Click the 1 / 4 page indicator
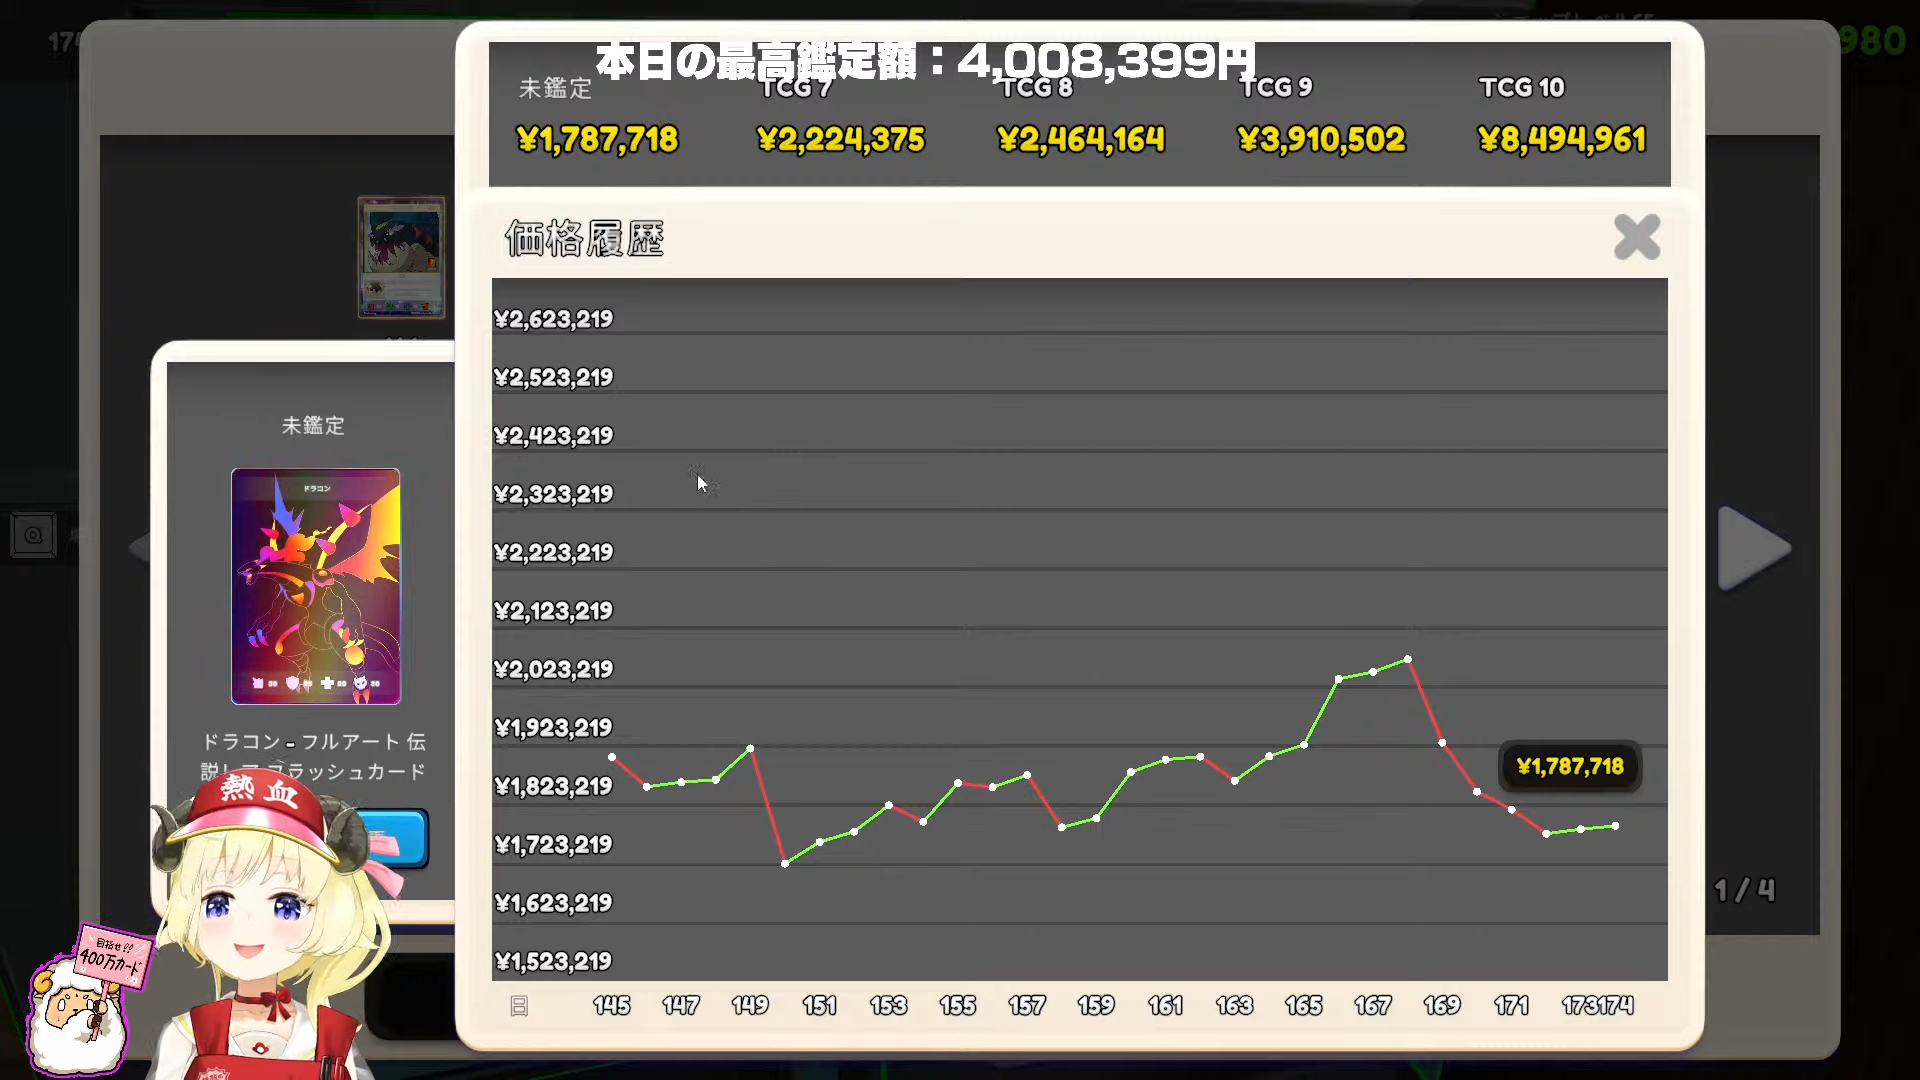This screenshot has height=1080, width=1920. click(1744, 890)
